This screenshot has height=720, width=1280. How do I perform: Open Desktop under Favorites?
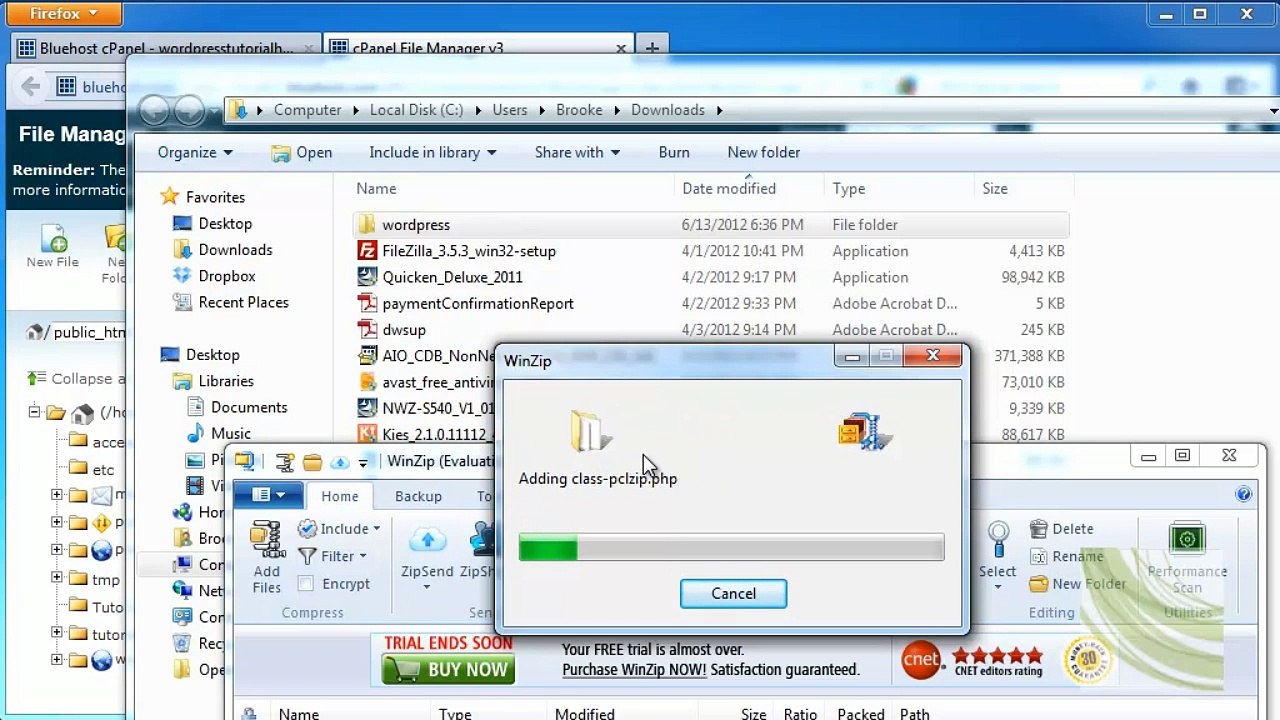click(x=212, y=224)
